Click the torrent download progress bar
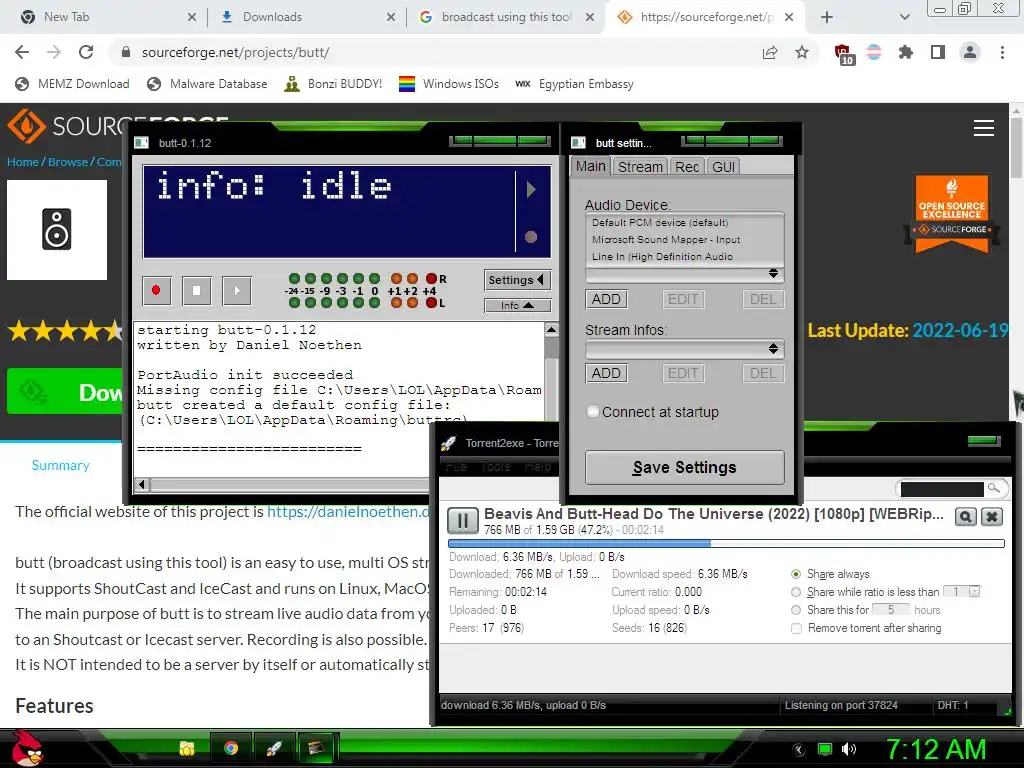The width and height of the screenshot is (1024, 768). click(726, 543)
